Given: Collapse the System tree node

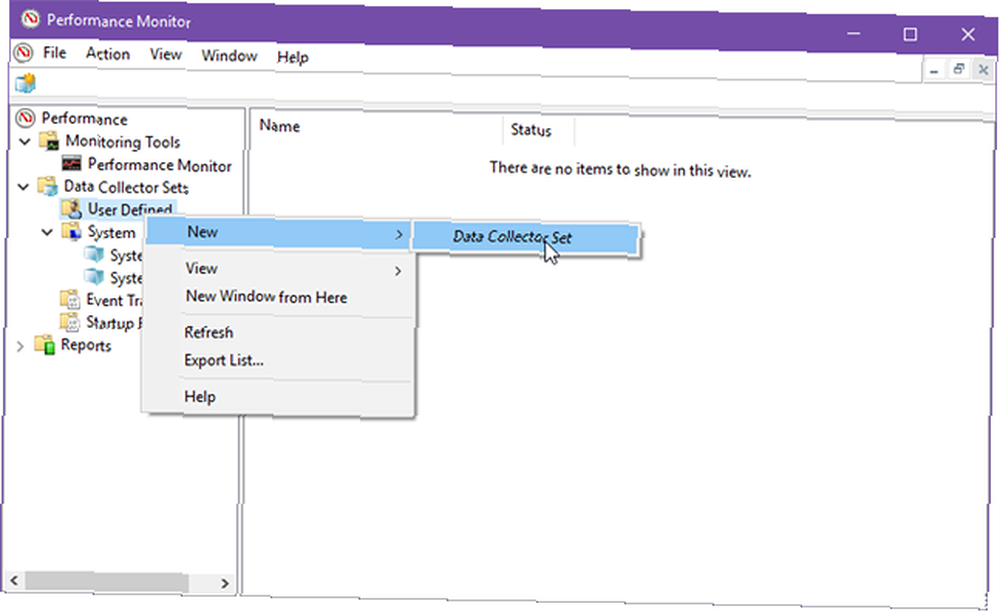Looking at the screenshot, I should click(x=47, y=232).
